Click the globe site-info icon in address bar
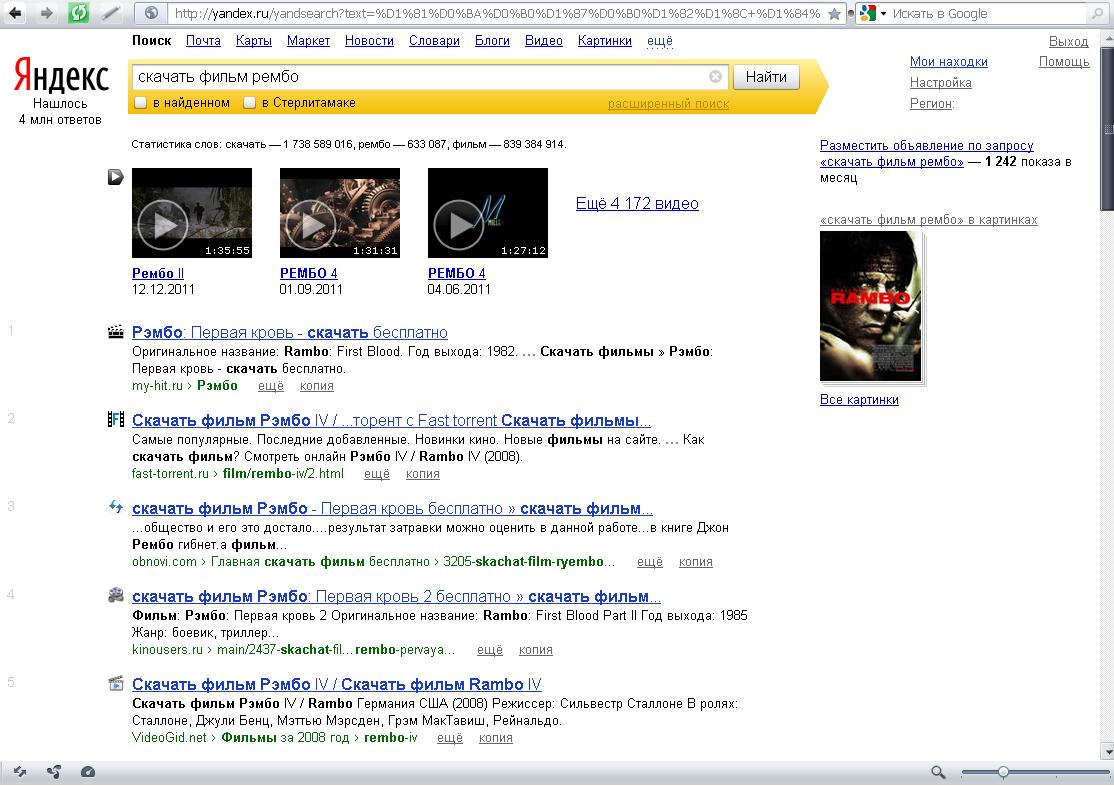 pyautogui.click(x=151, y=13)
